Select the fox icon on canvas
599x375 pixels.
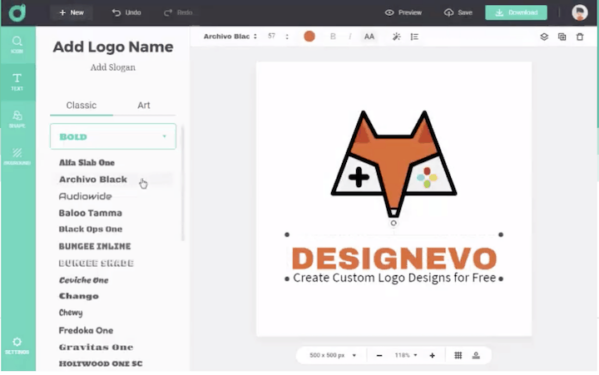pyautogui.click(x=393, y=164)
